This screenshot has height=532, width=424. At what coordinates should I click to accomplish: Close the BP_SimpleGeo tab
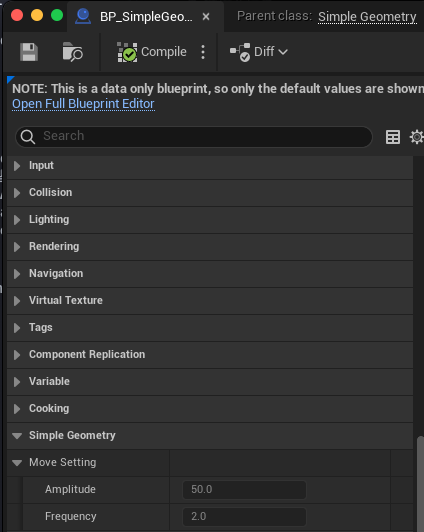206,17
